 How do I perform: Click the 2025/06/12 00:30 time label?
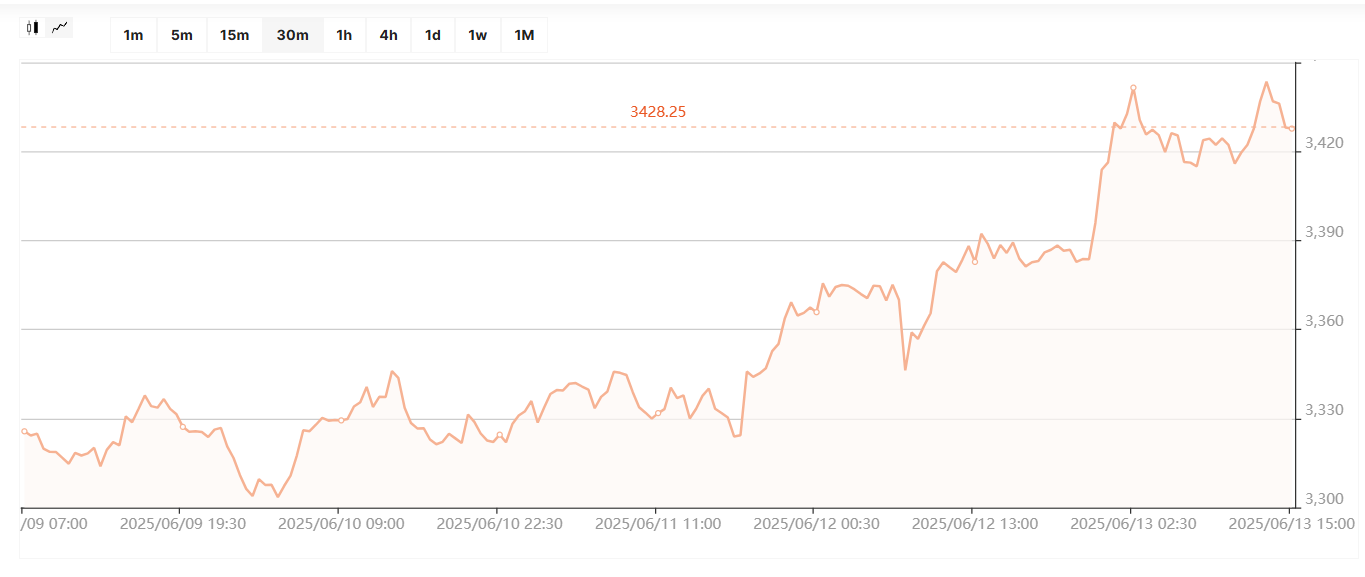tap(815, 523)
